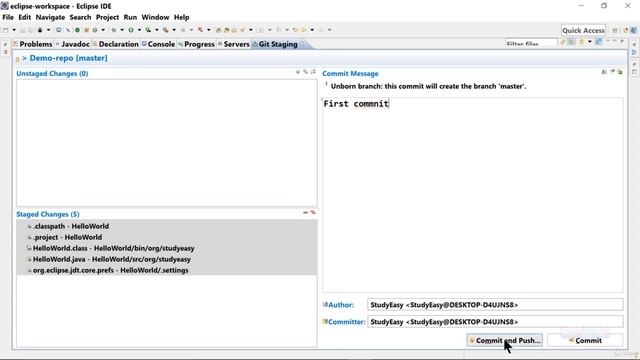This screenshot has height=360, width=640.
Task: Open the Run menu
Action: pyautogui.click(x=130, y=17)
